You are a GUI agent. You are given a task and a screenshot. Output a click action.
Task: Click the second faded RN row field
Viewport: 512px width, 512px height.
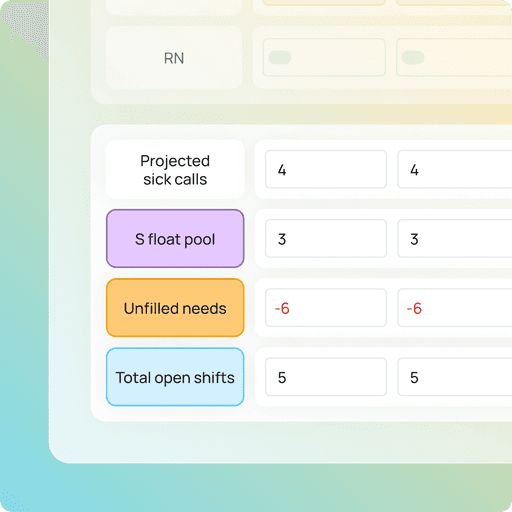(x=454, y=57)
